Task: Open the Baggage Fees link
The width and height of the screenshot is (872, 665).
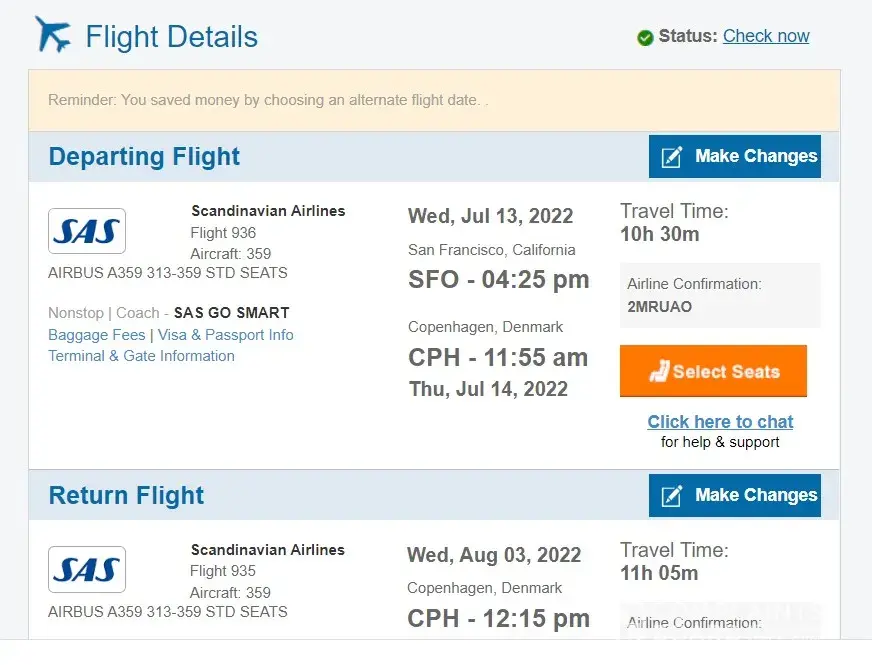Action: tap(97, 335)
